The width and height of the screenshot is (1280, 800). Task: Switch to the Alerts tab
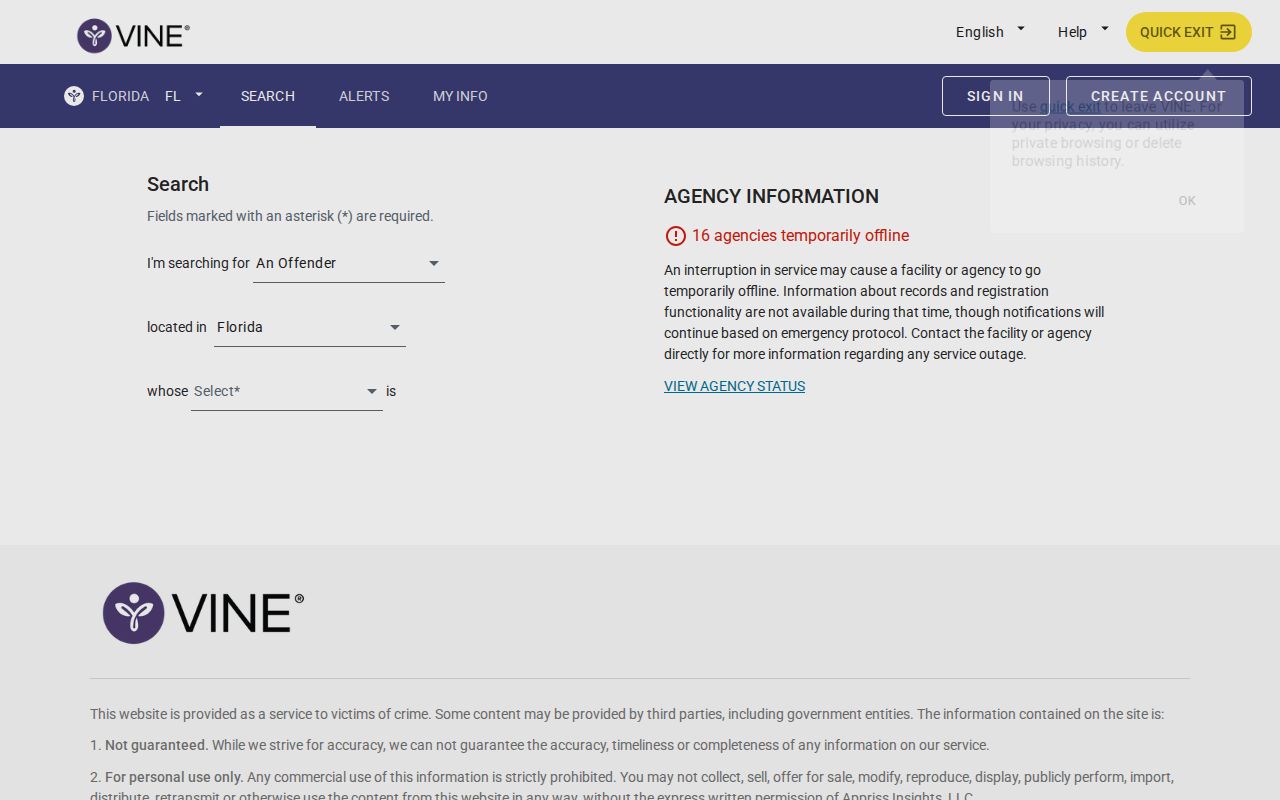point(364,96)
